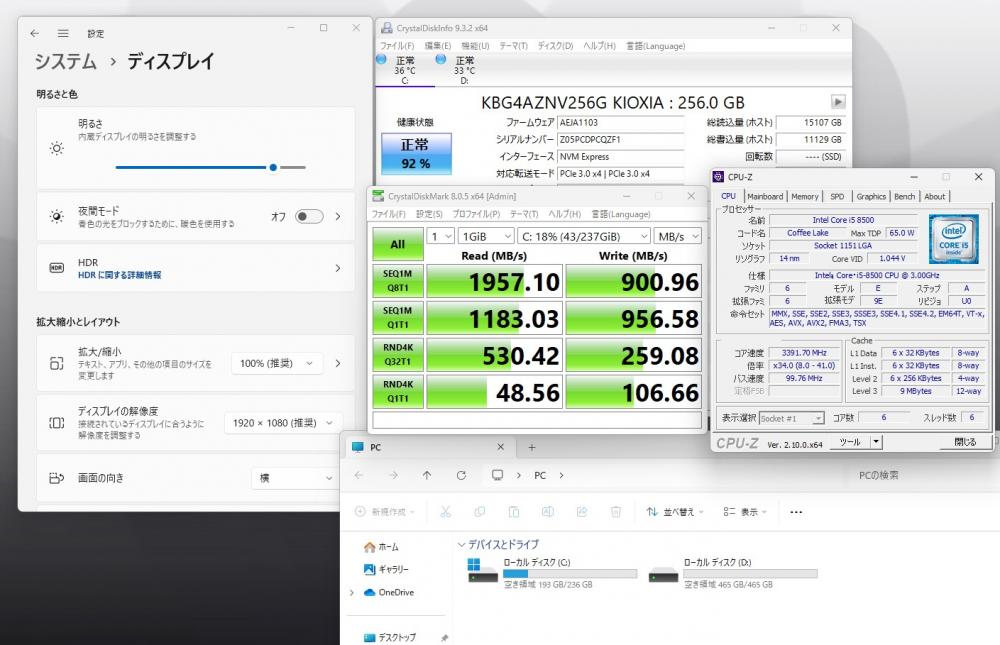Switch to Memory tab in CPU-Z
Screen dimensions: 1000x645
point(804,196)
